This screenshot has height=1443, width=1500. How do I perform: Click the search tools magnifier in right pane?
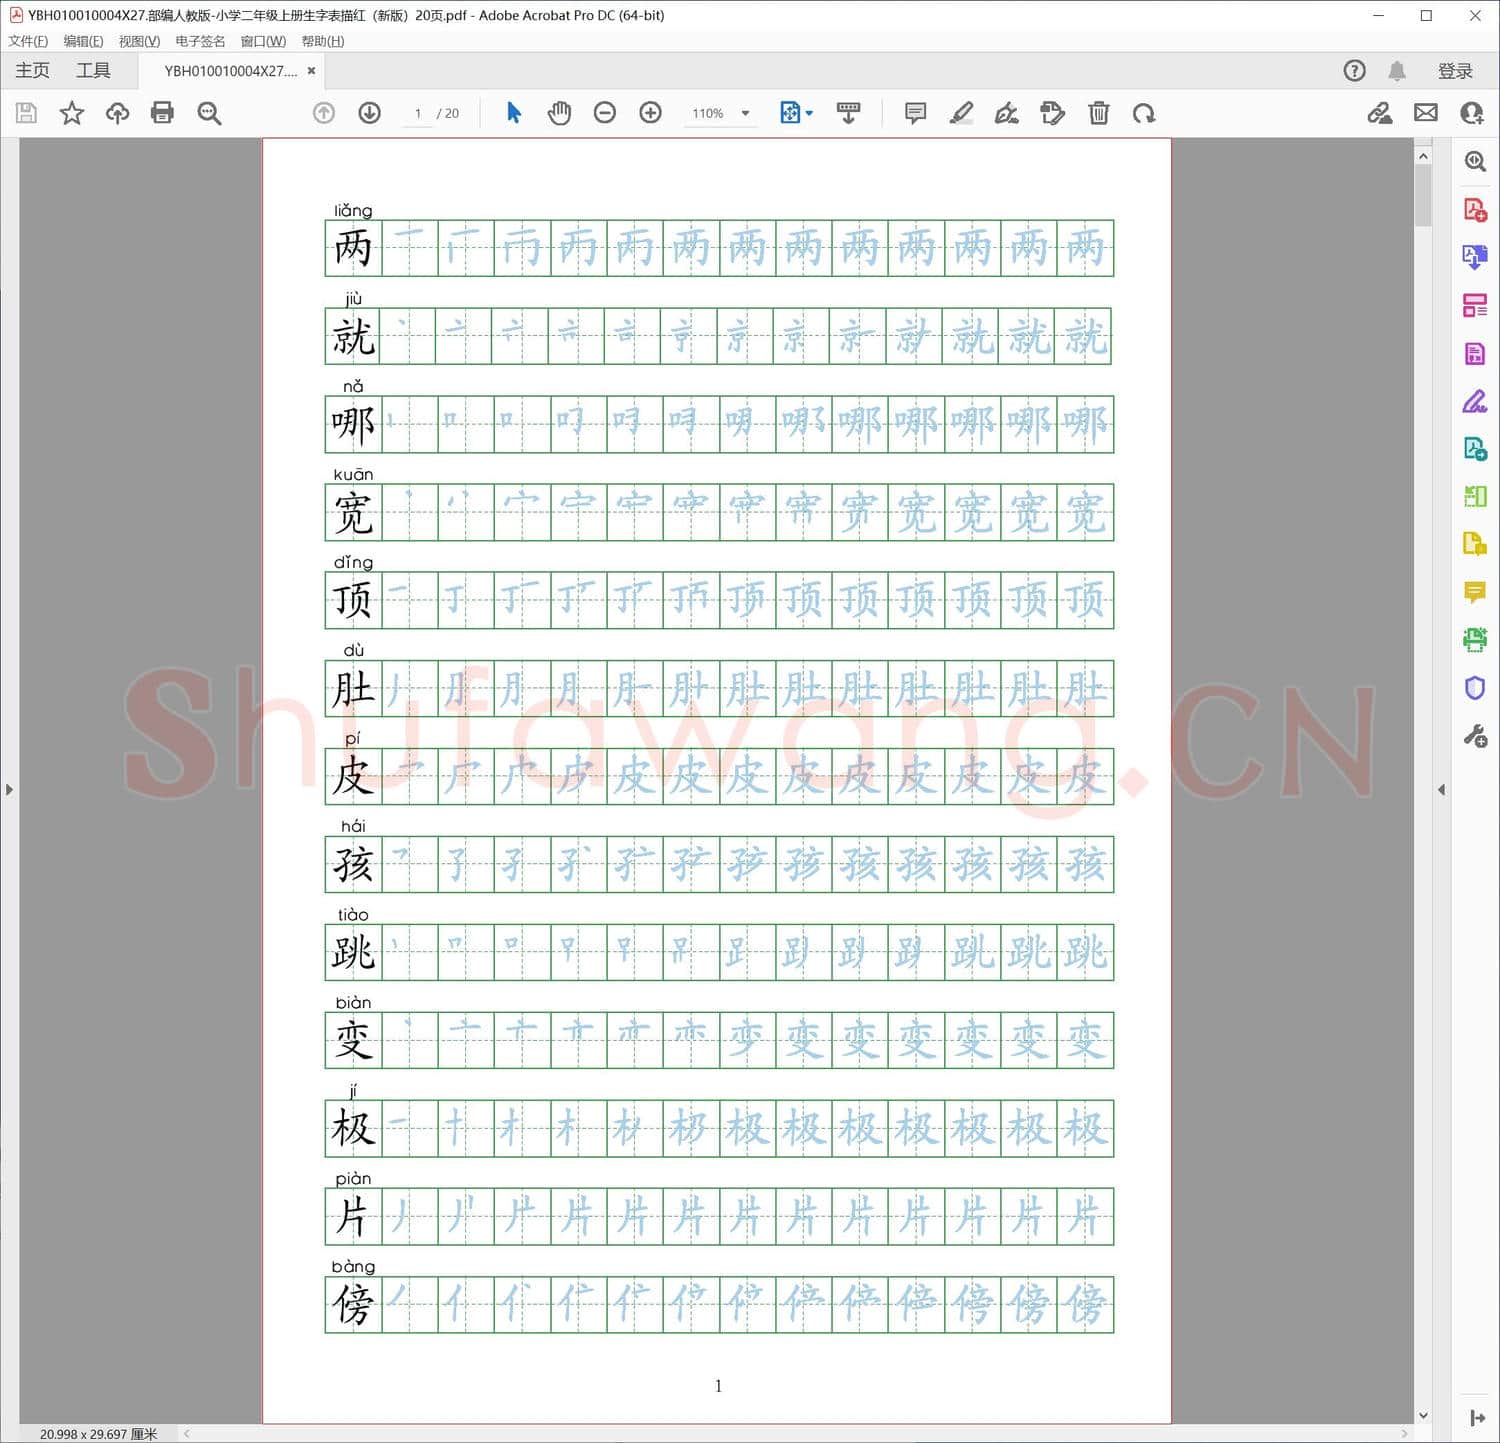tap(1475, 161)
